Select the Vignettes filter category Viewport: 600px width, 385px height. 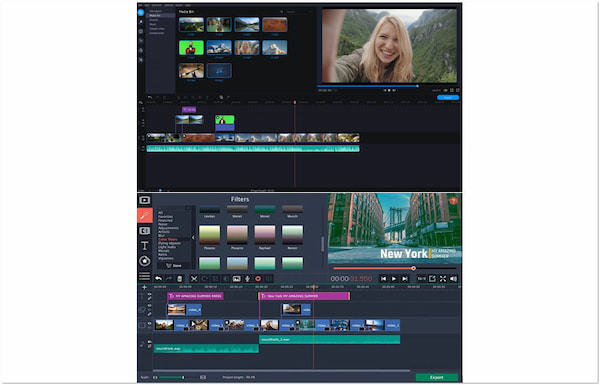click(166, 258)
